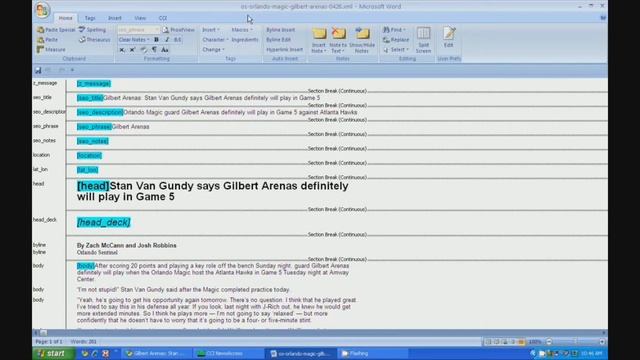The width and height of the screenshot is (640, 360).
Task: Click the zoom slider in status bar
Action: pyautogui.click(x=576, y=342)
